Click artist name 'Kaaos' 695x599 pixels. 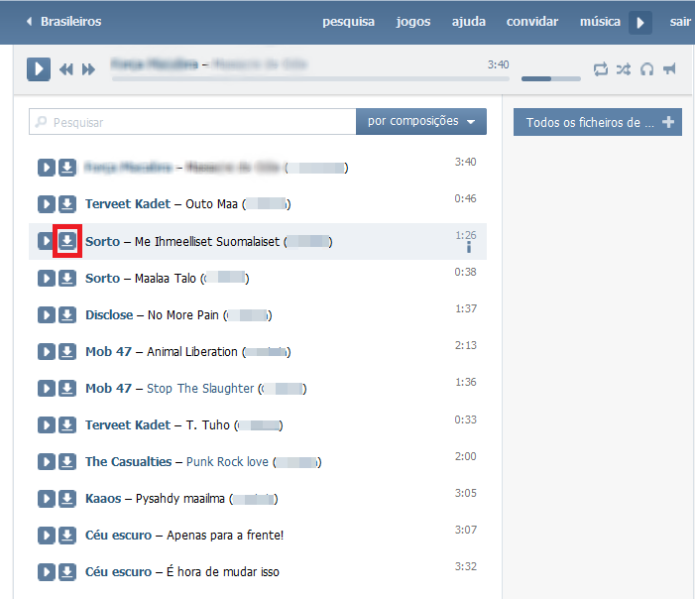point(103,499)
